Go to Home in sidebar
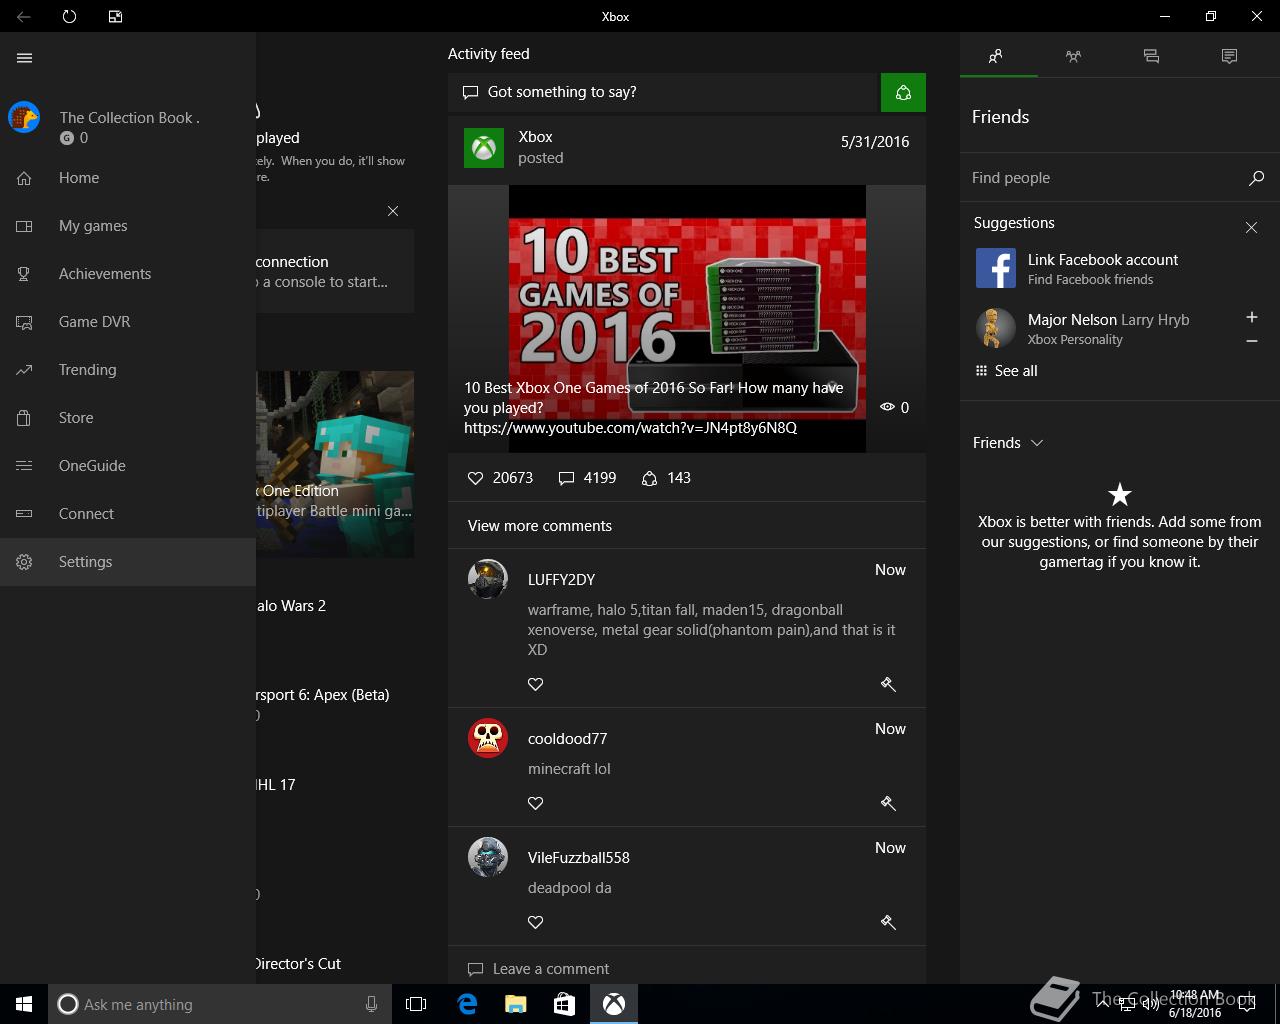 (x=128, y=178)
